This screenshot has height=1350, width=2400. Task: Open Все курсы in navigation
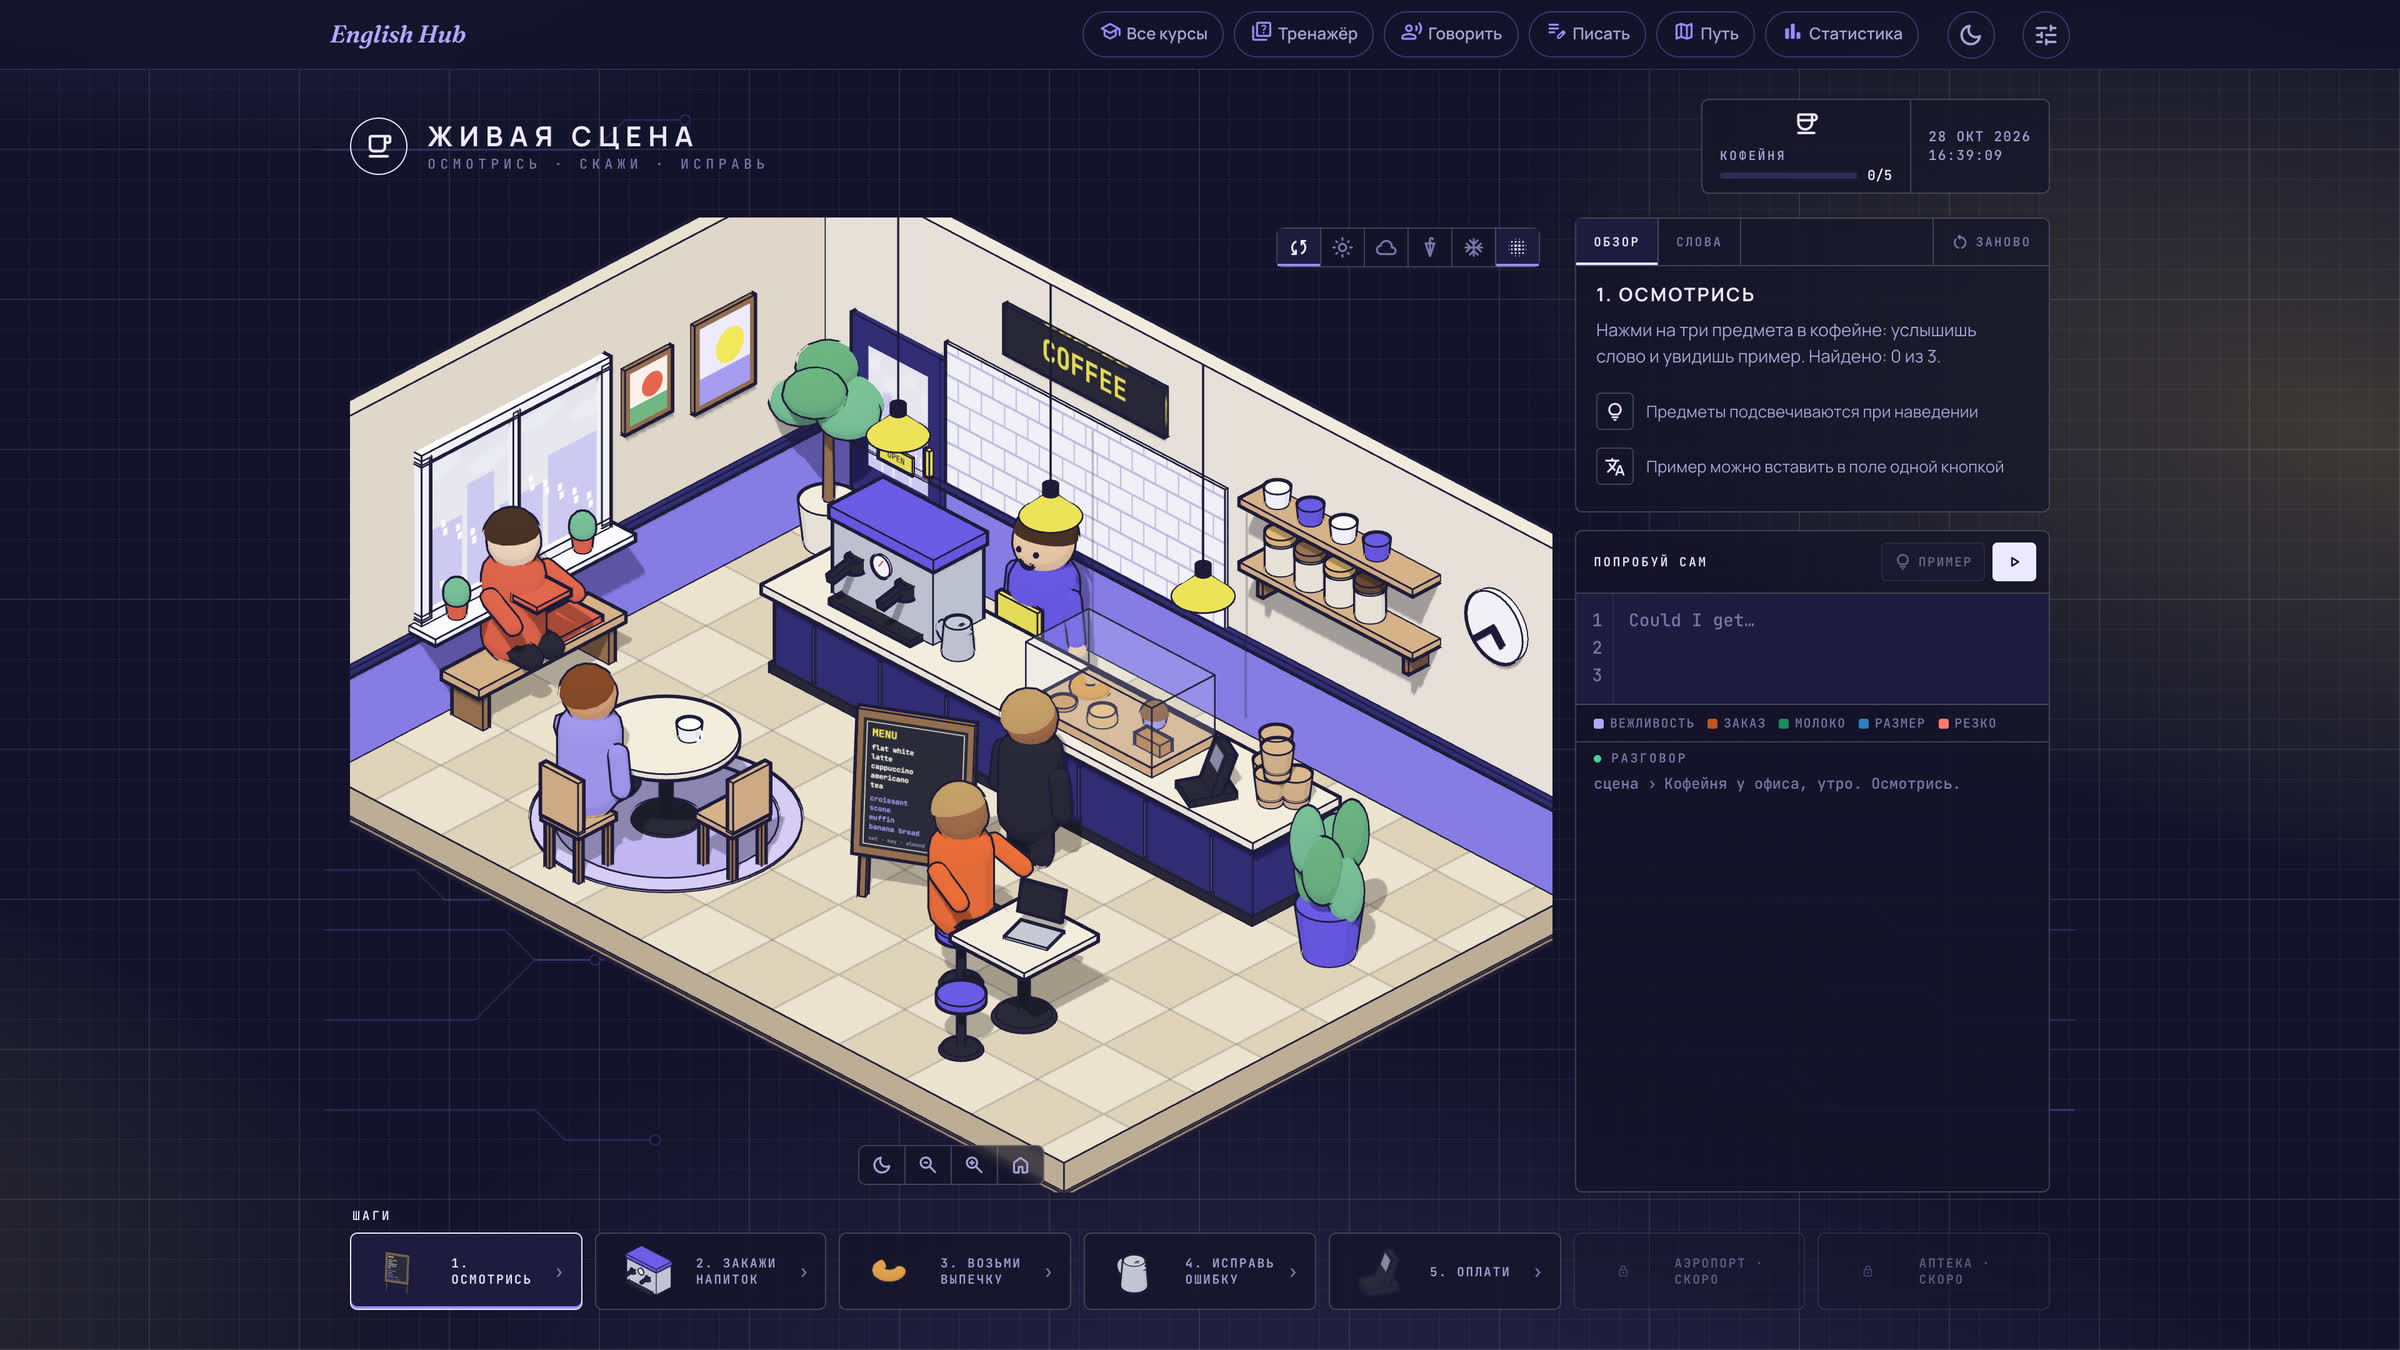[1153, 34]
